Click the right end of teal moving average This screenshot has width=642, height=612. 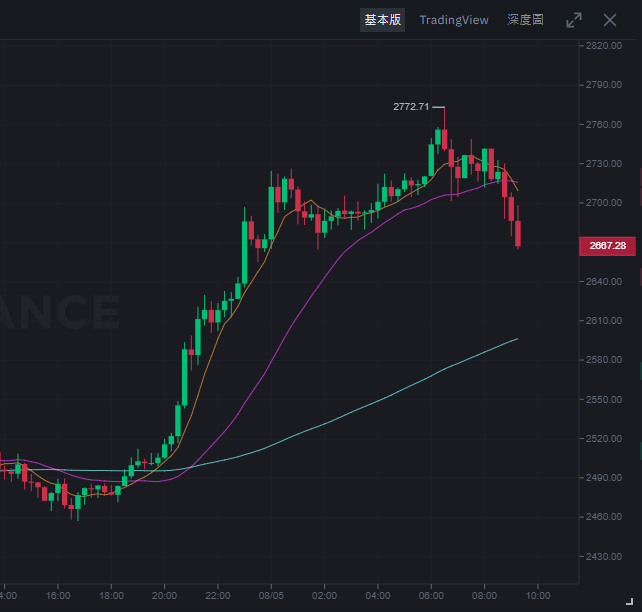pyautogui.click(x=517, y=339)
